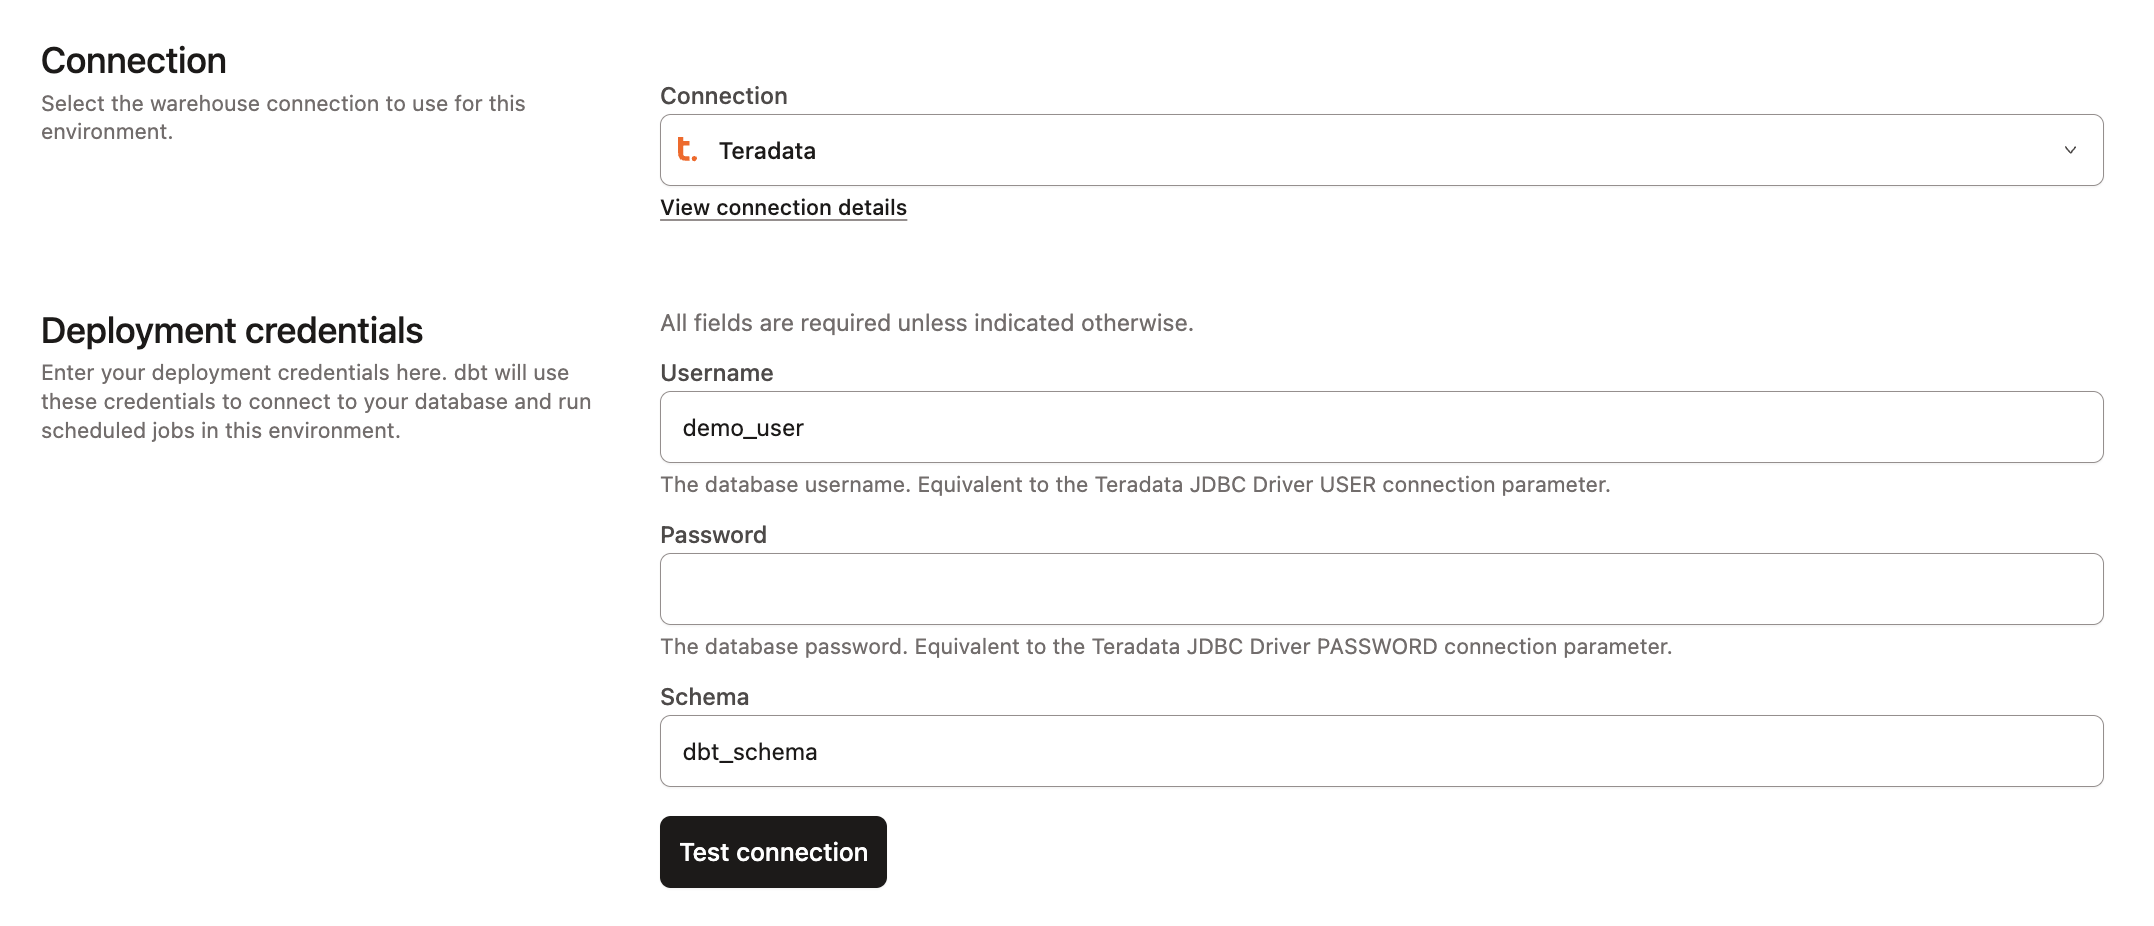Click the Connection section heading
This screenshot has height=926, width=2154.
coord(132,60)
